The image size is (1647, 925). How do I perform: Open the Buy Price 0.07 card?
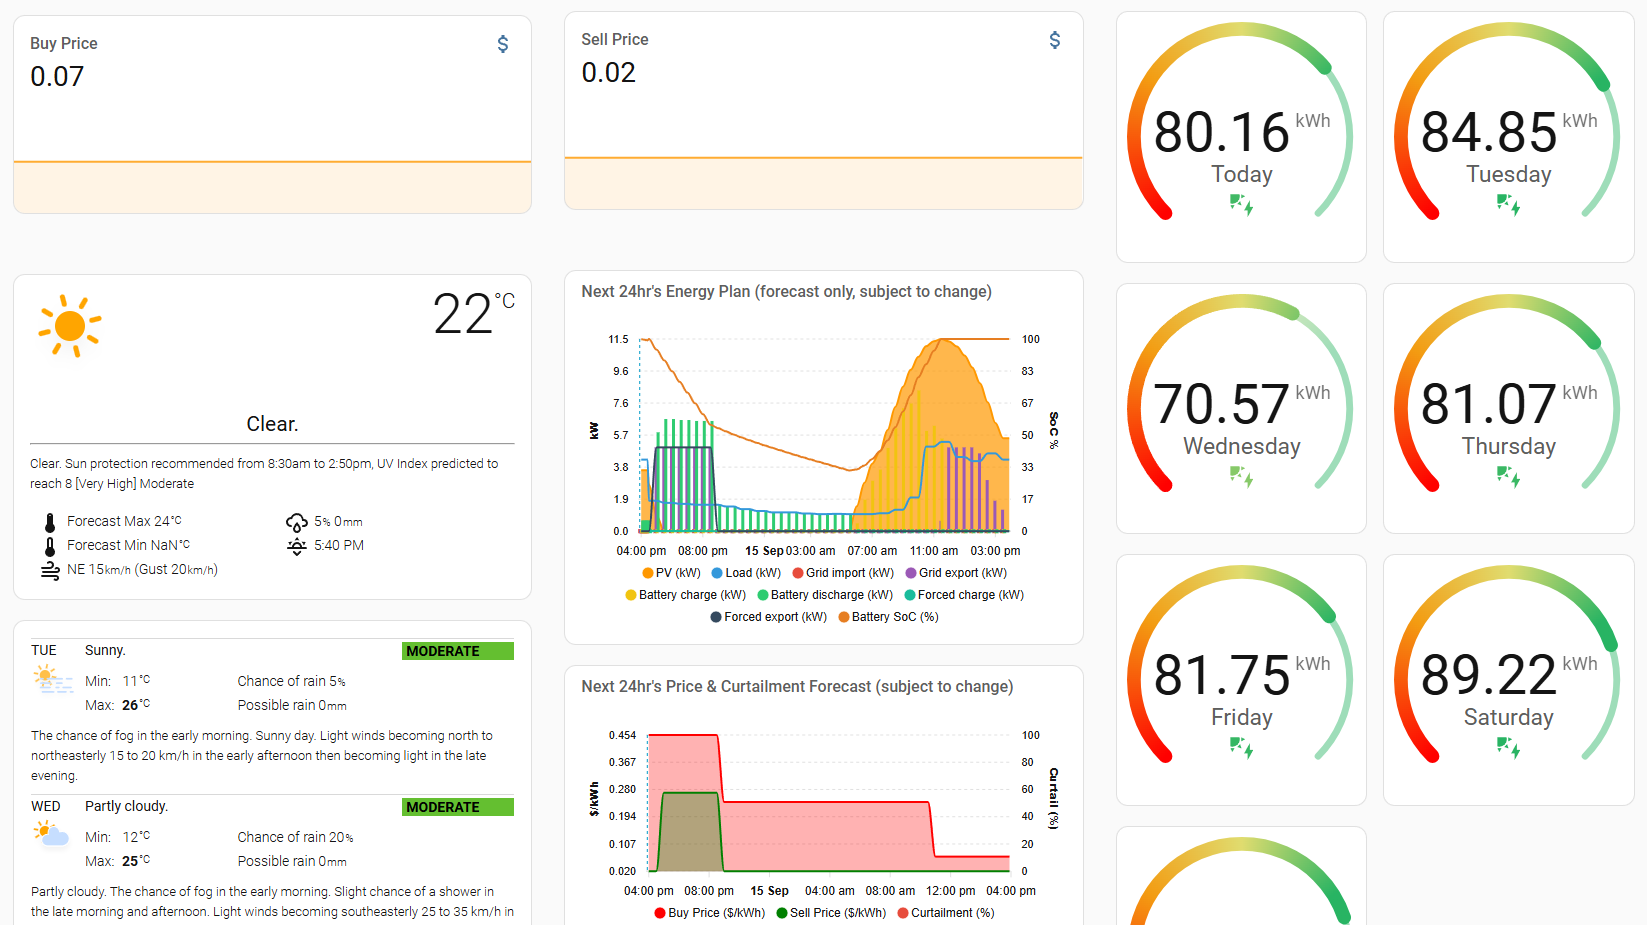click(272, 114)
